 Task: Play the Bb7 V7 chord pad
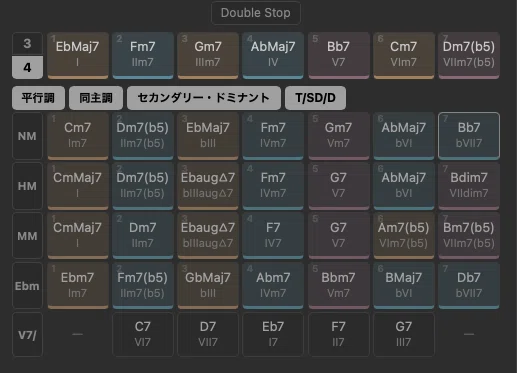[338, 55]
